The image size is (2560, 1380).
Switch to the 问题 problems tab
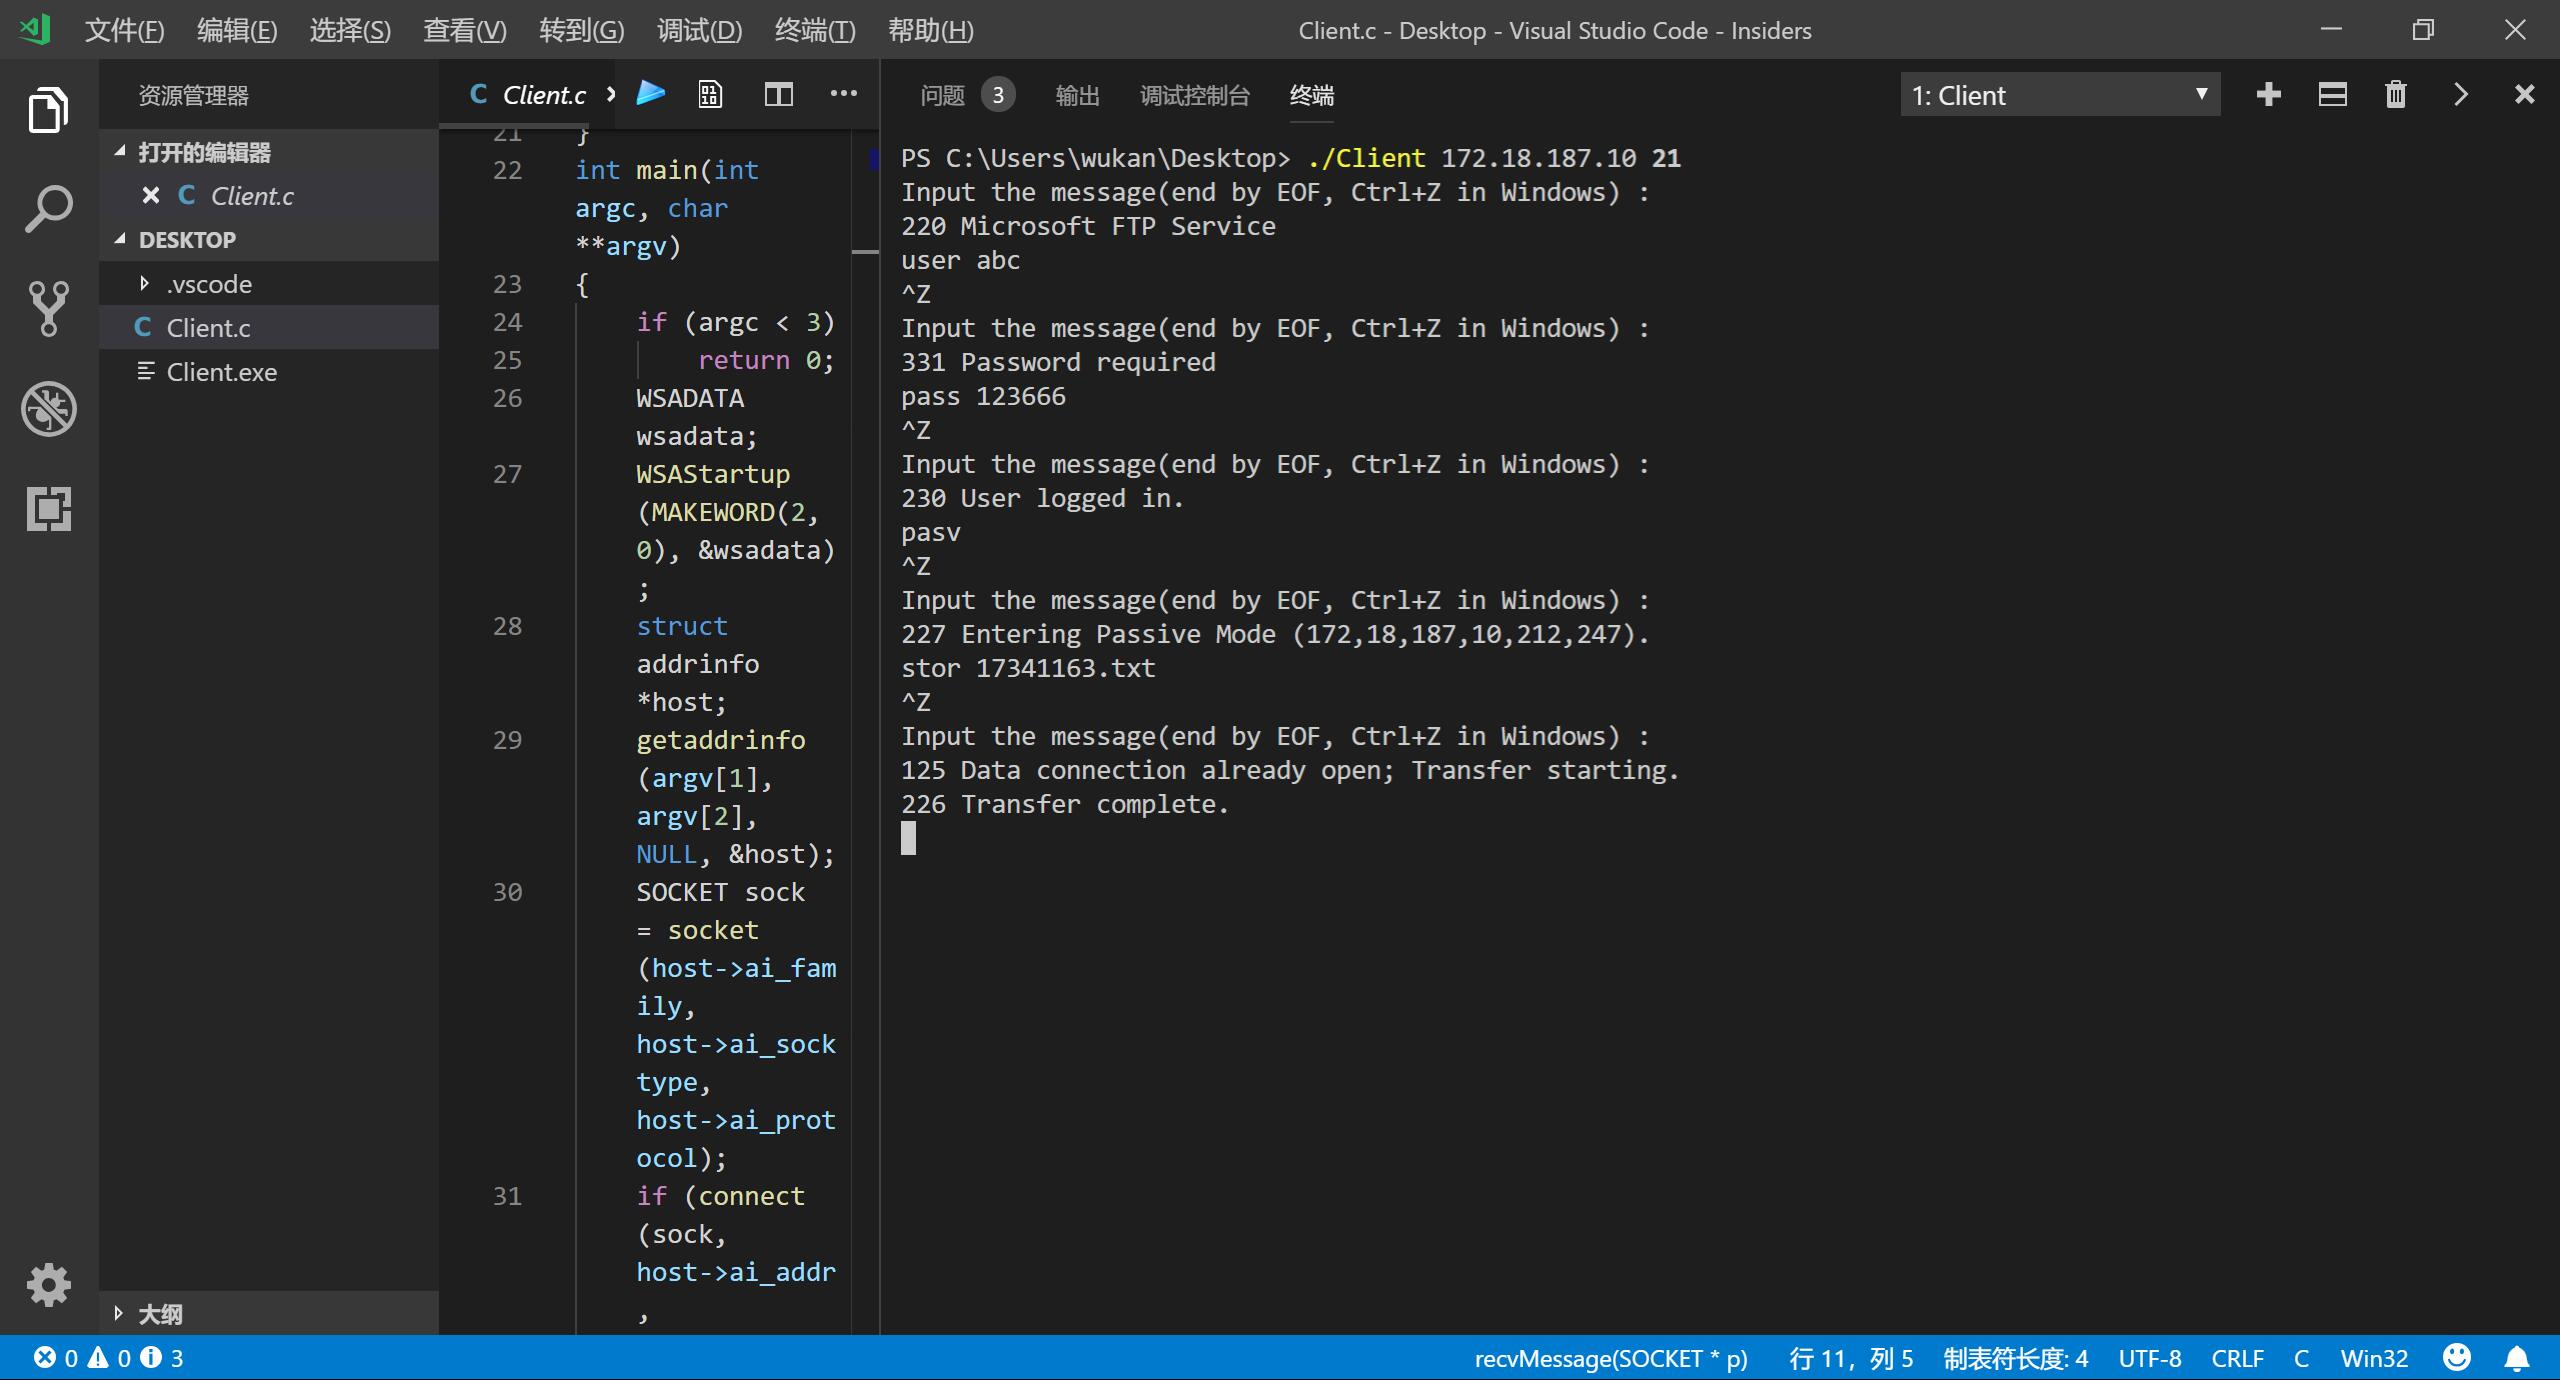pyautogui.click(x=942, y=95)
